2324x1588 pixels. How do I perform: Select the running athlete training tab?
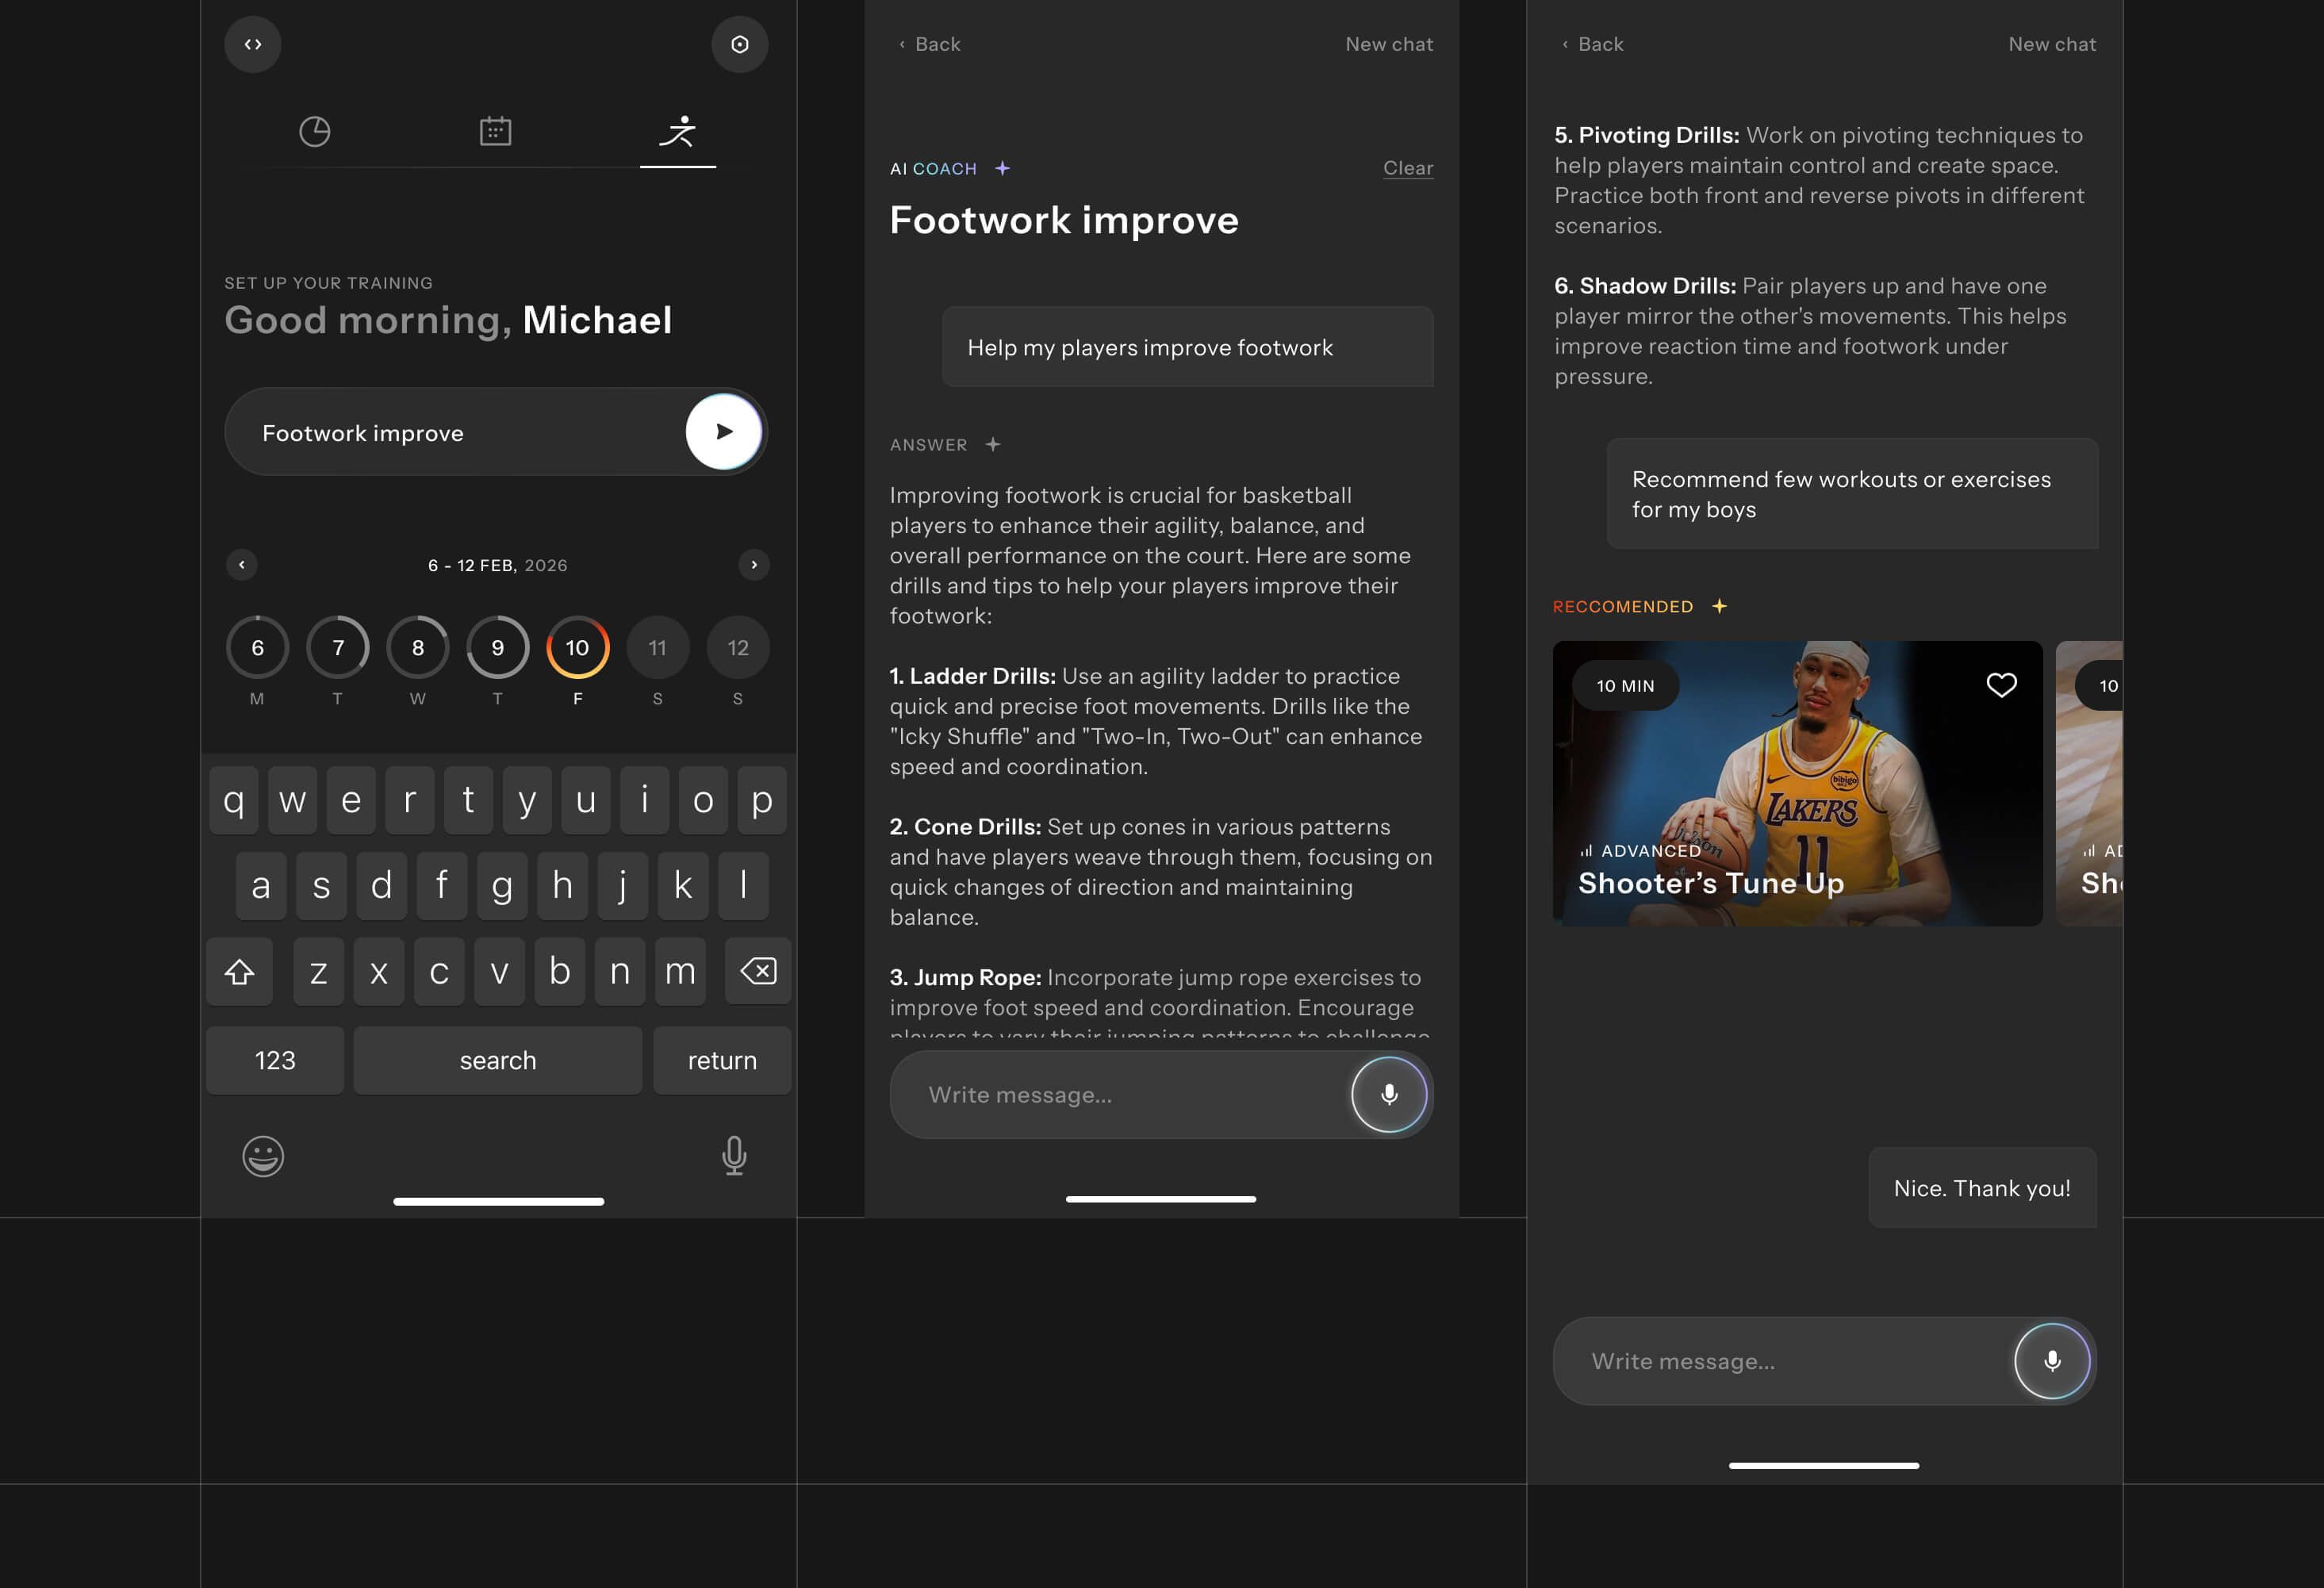(678, 132)
